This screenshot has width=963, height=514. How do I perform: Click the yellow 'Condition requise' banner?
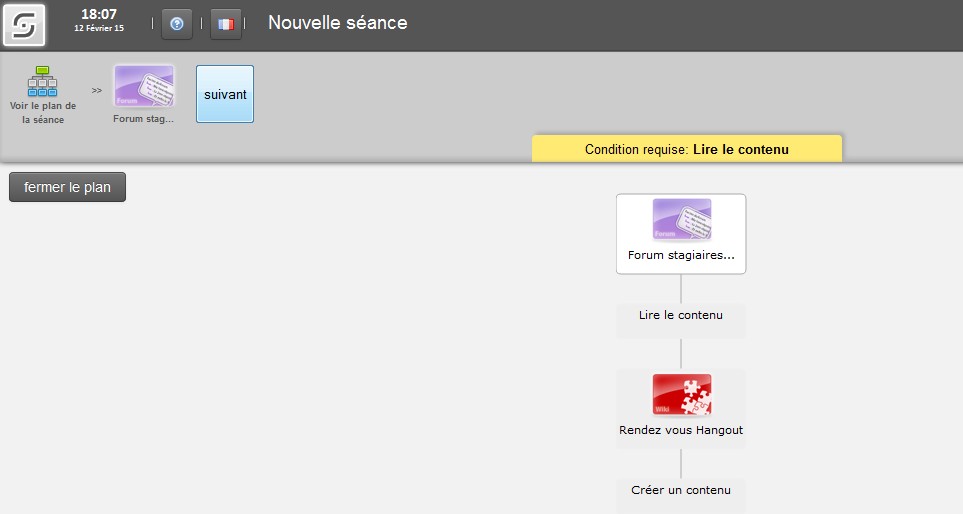tap(687, 149)
